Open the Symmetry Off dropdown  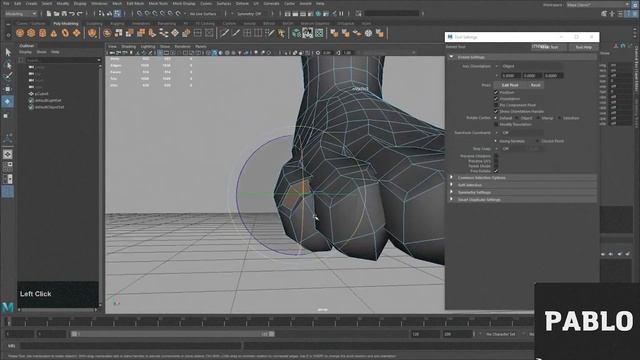[250, 13]
